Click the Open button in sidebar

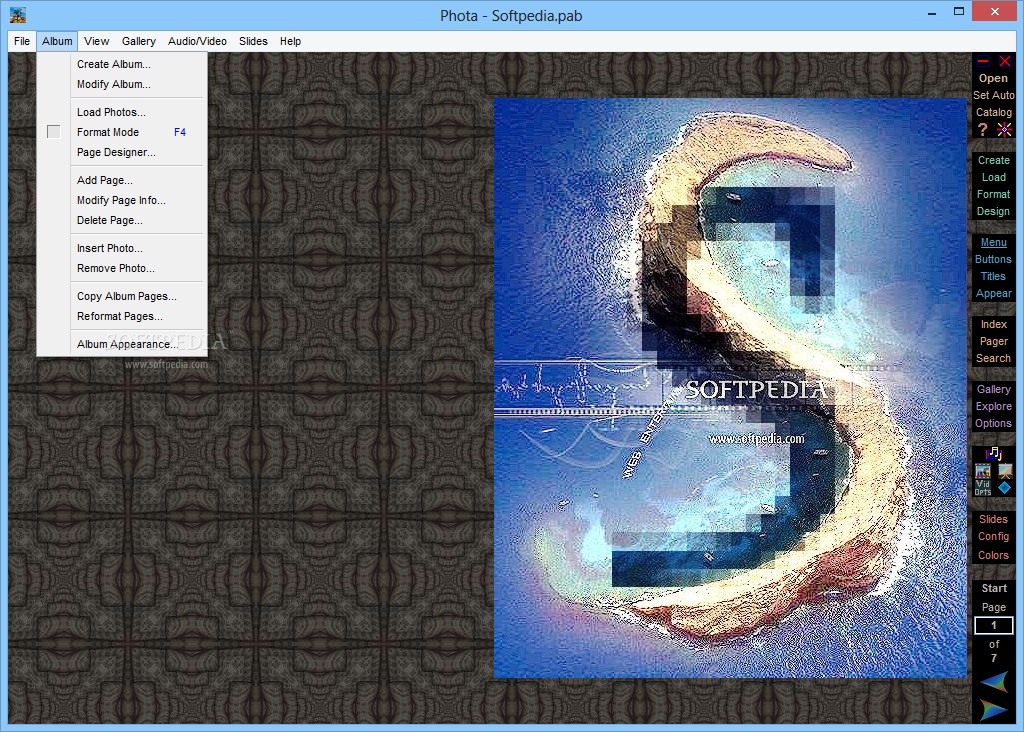(x=993, y=78)
